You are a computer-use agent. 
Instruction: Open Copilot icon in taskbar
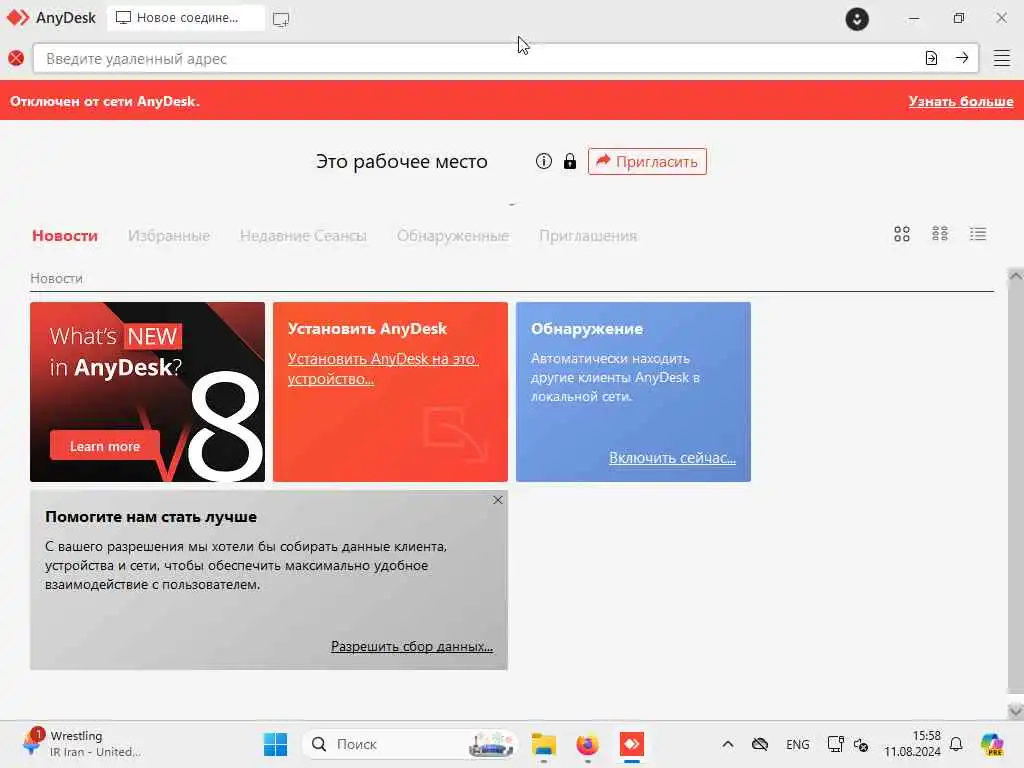(992, 744)
